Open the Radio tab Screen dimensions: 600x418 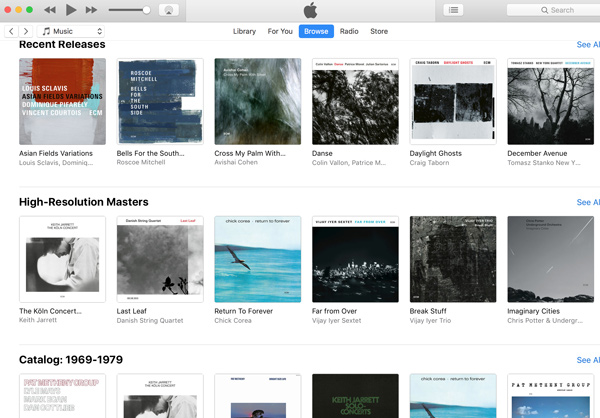(x=349, y=31)
